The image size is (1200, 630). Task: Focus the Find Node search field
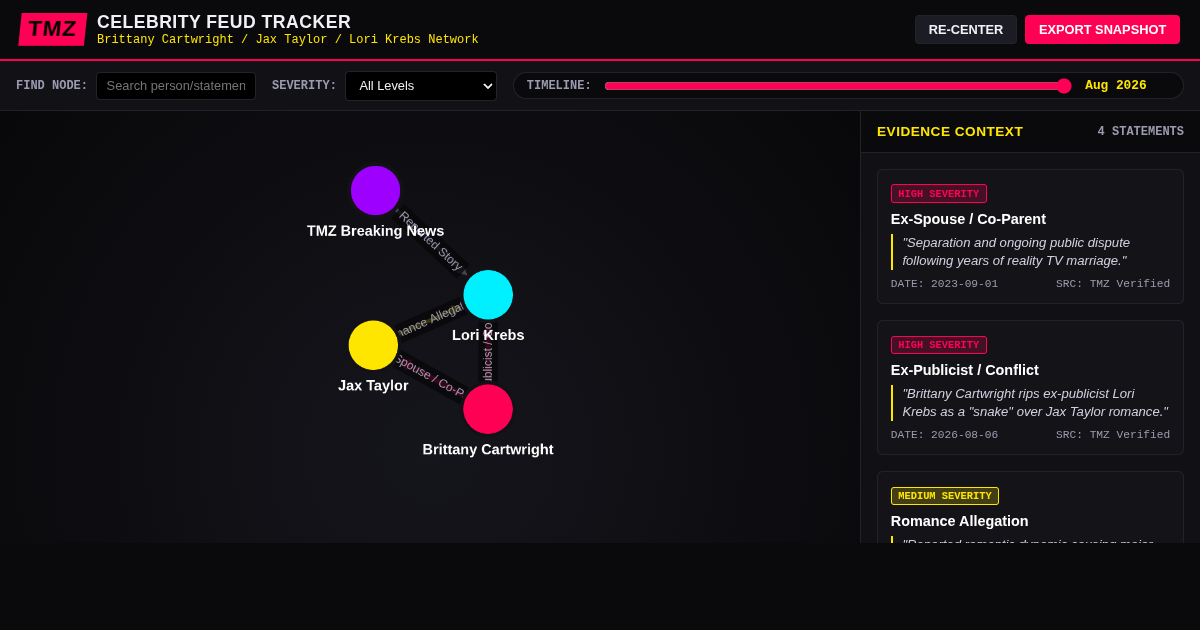pos(176,86)
